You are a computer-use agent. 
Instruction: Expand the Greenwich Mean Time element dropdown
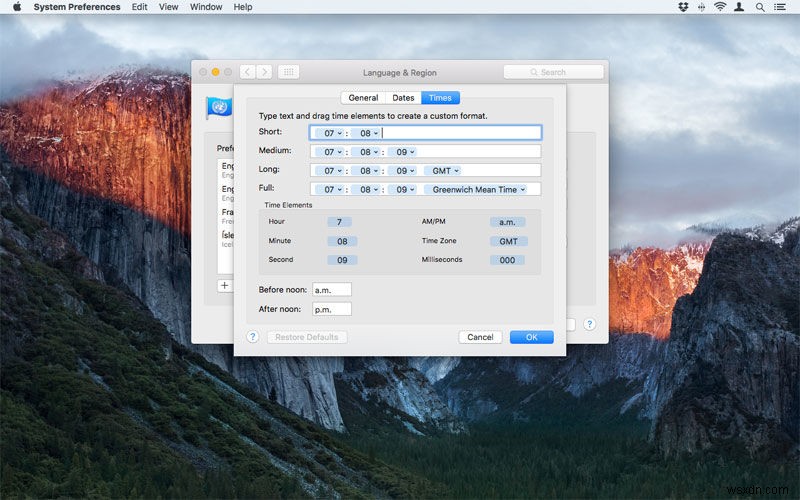pyautogui.click(x=476, y=189)
